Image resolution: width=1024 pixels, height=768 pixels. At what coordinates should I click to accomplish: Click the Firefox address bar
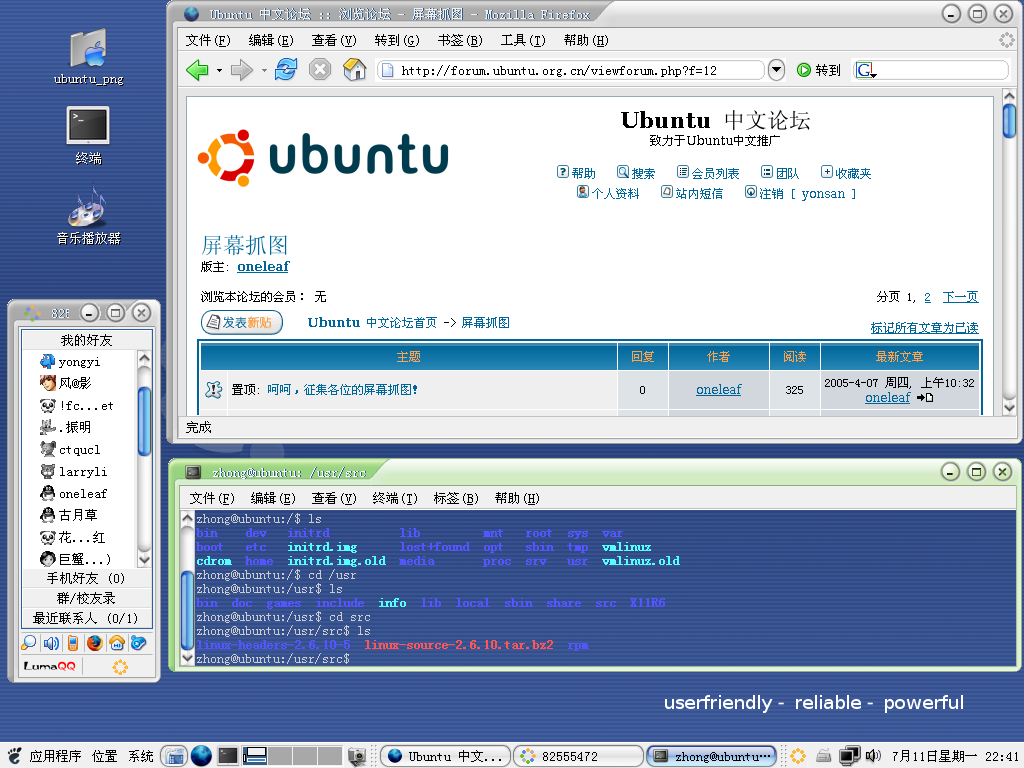click(570, 70)
